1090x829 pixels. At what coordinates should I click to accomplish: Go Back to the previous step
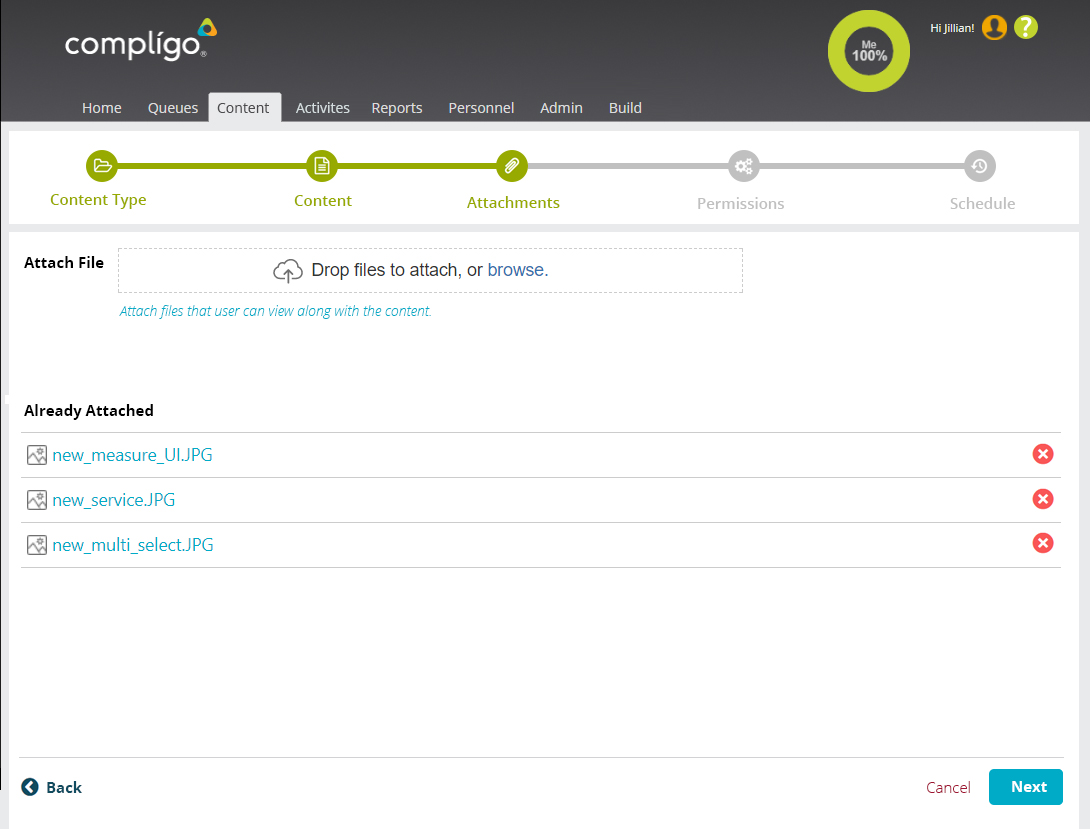point(52,788)
